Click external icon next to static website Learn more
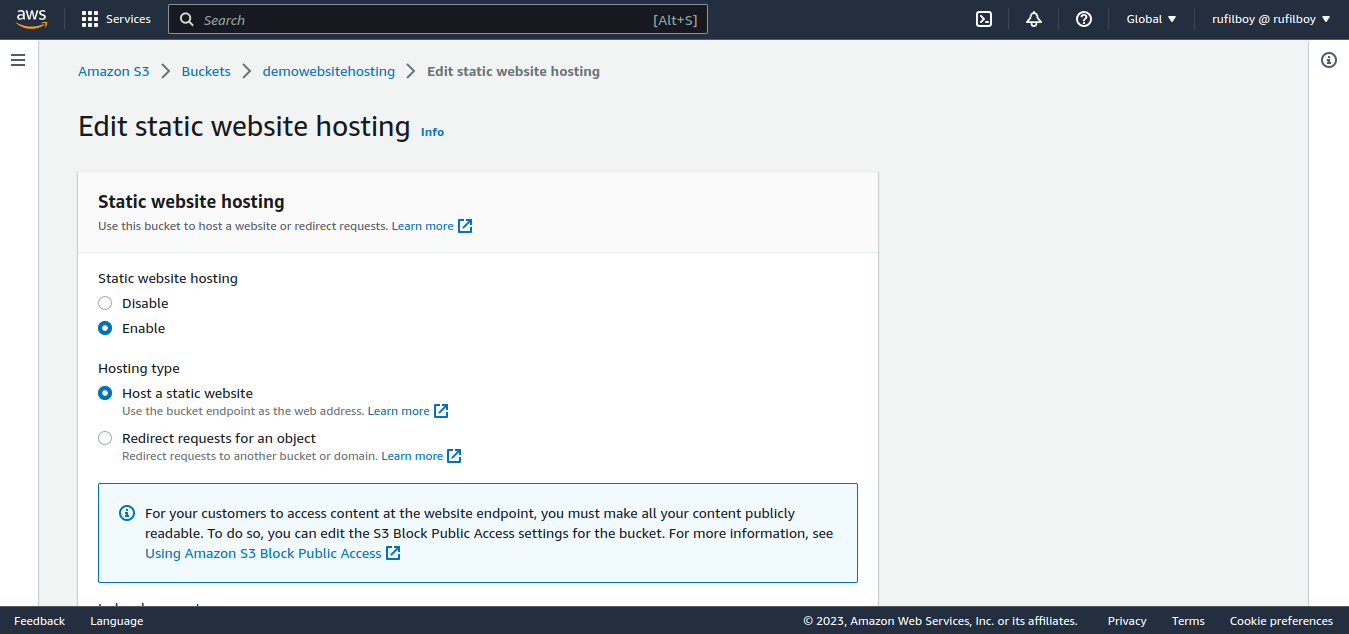The height and width of the screenshot is (634, 1349). 441,411
